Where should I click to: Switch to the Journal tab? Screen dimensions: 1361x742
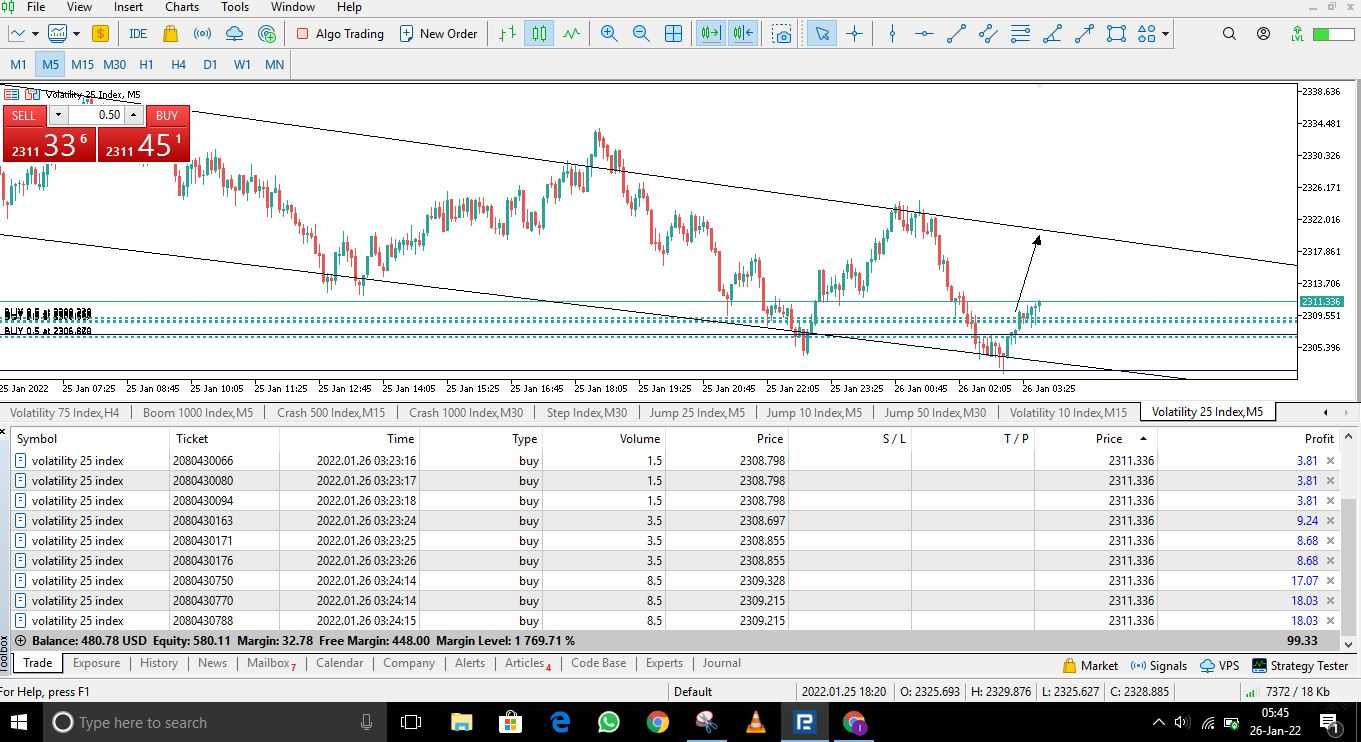coord(721,663)
